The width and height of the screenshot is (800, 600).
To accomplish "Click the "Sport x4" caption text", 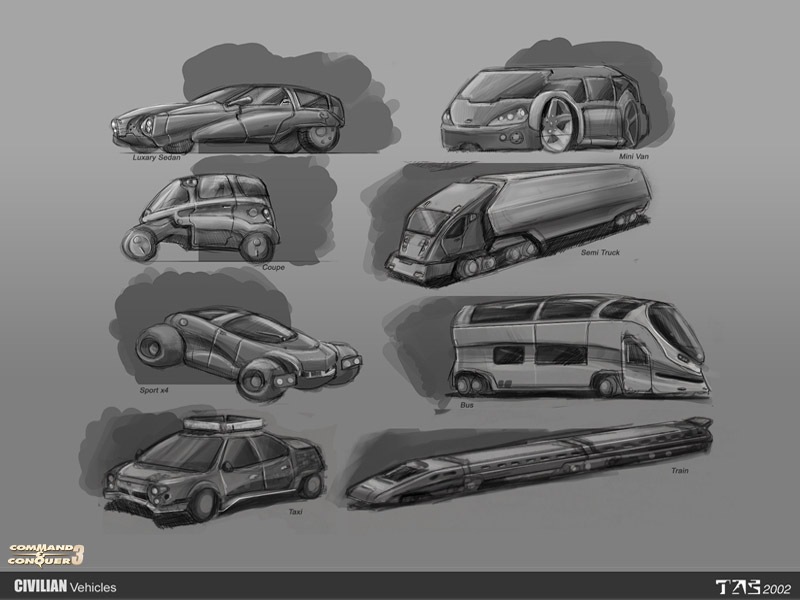I will tap(153, 380).
